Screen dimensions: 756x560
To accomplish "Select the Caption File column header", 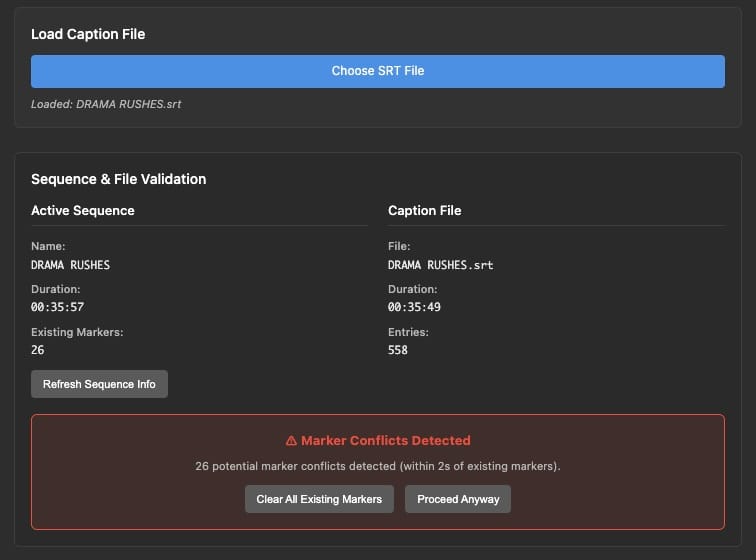I will coord(424,211).
